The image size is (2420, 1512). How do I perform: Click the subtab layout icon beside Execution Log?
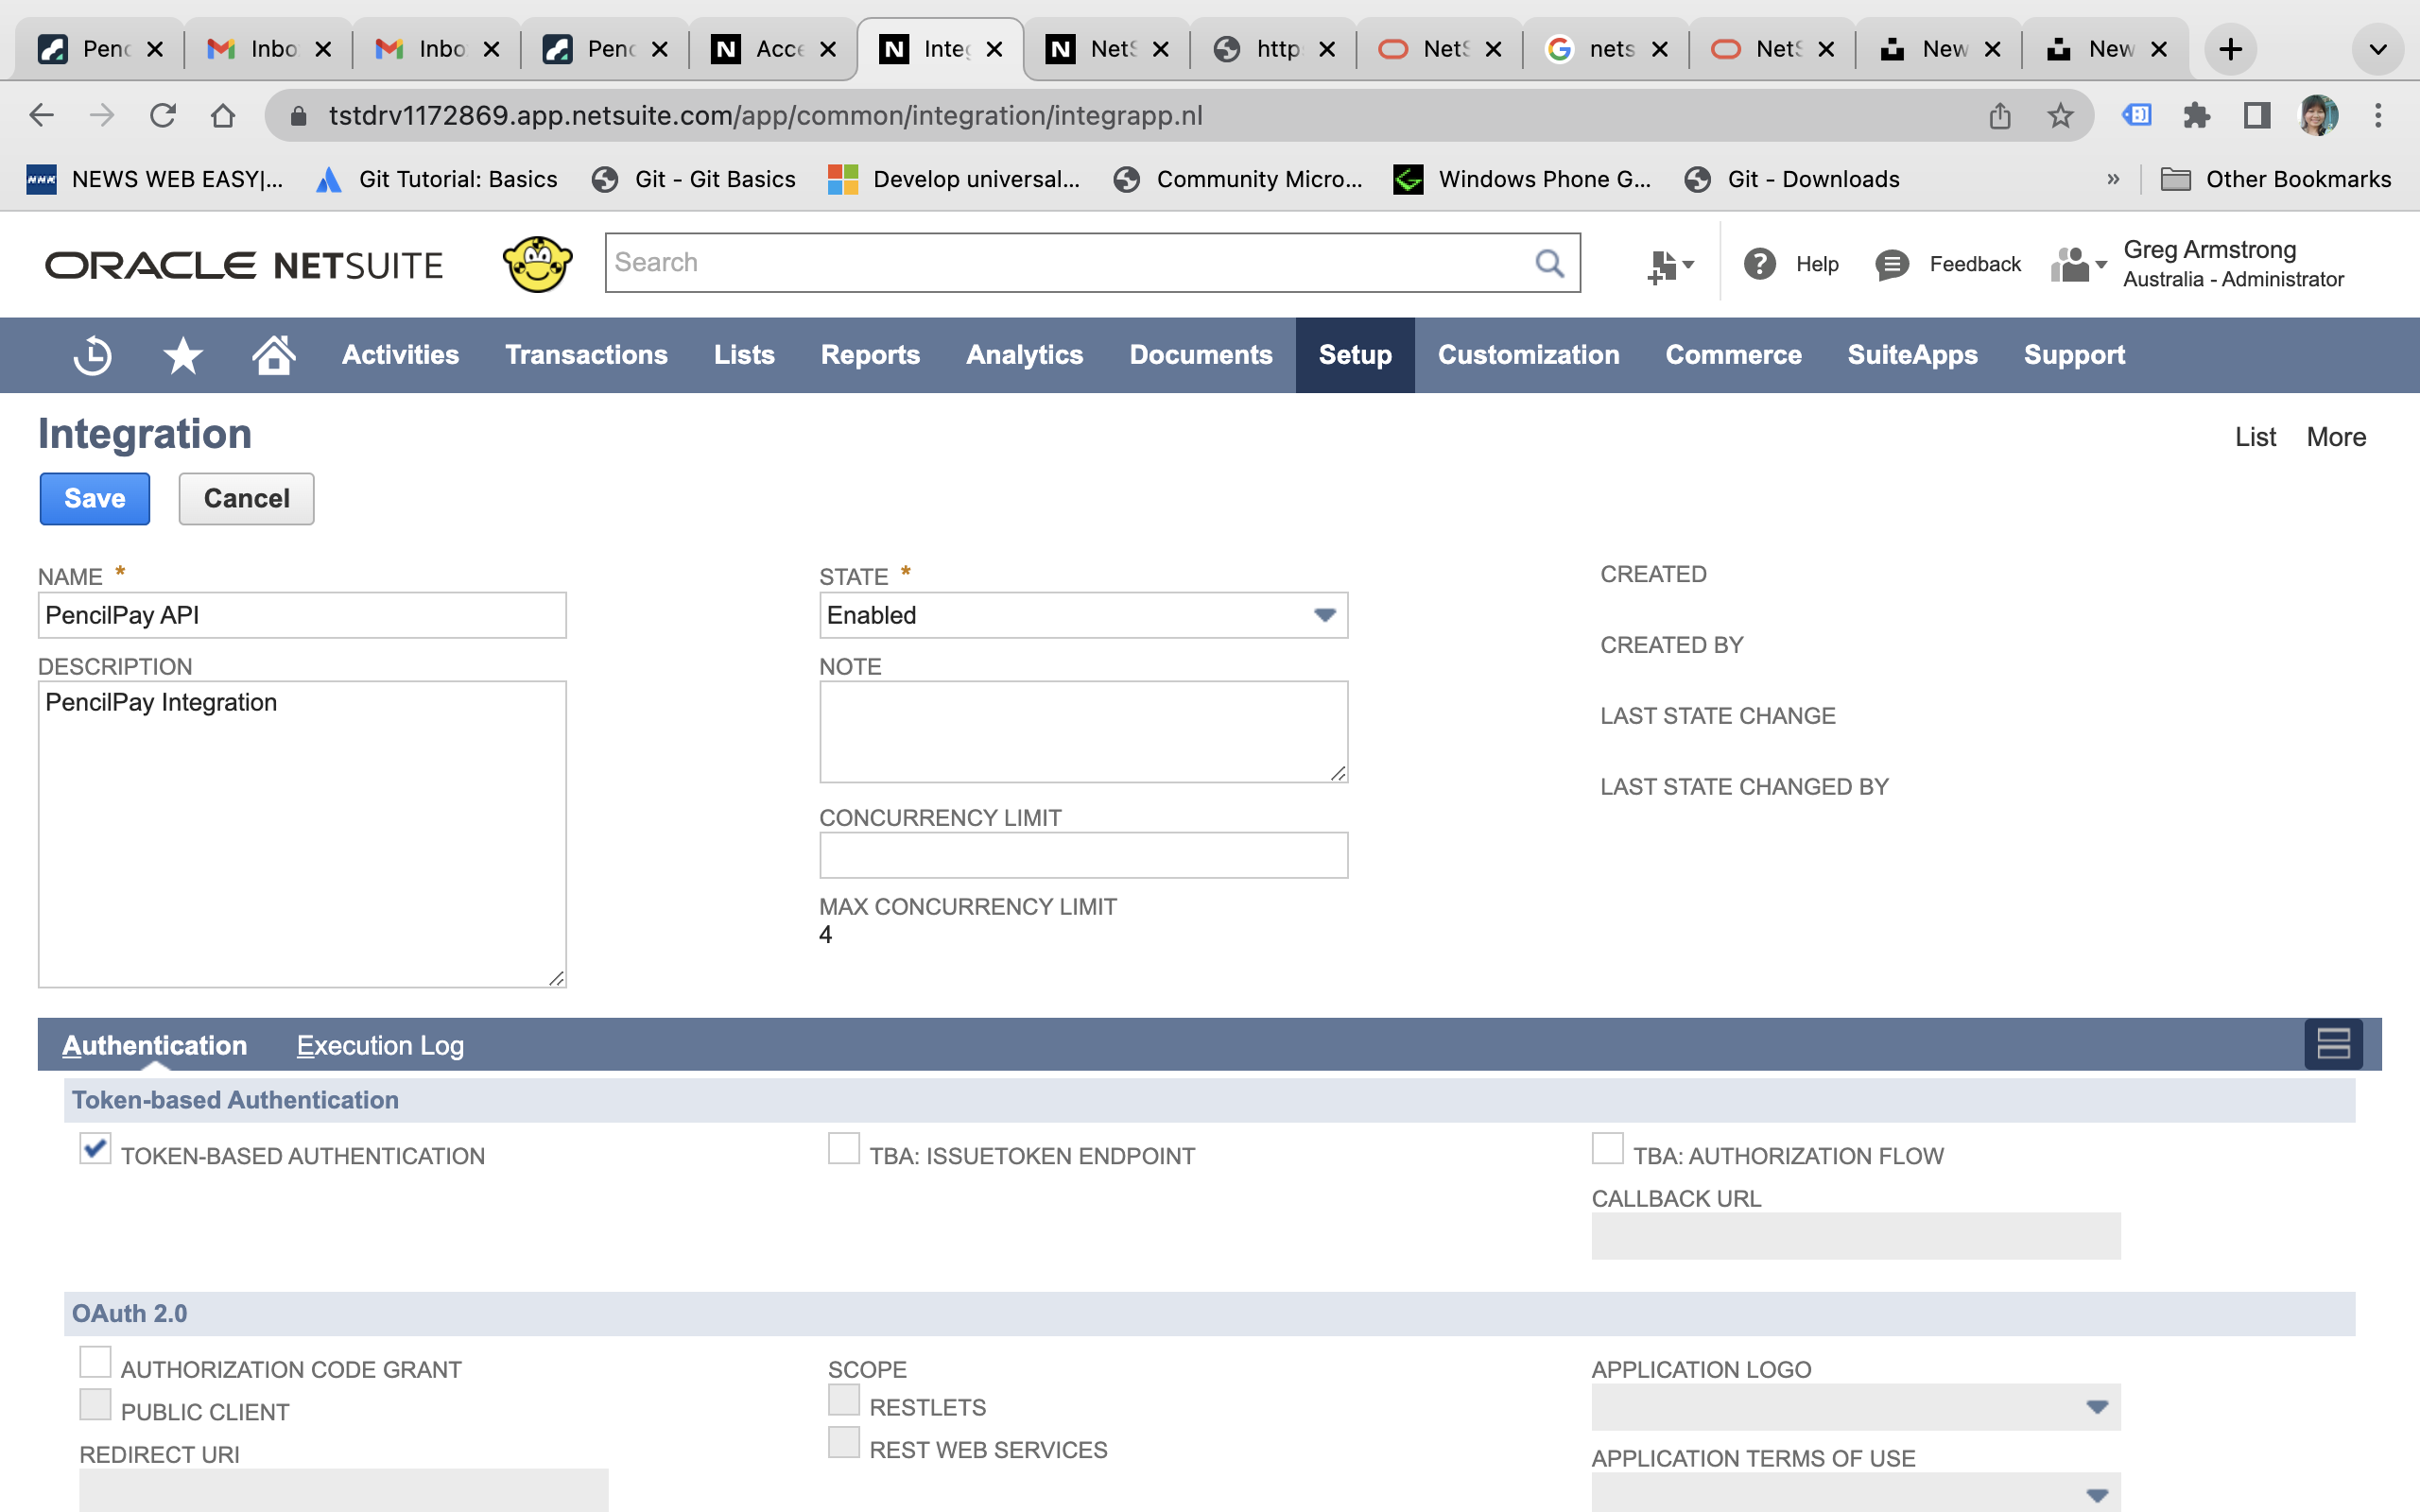click(x=2333, y=1044)
